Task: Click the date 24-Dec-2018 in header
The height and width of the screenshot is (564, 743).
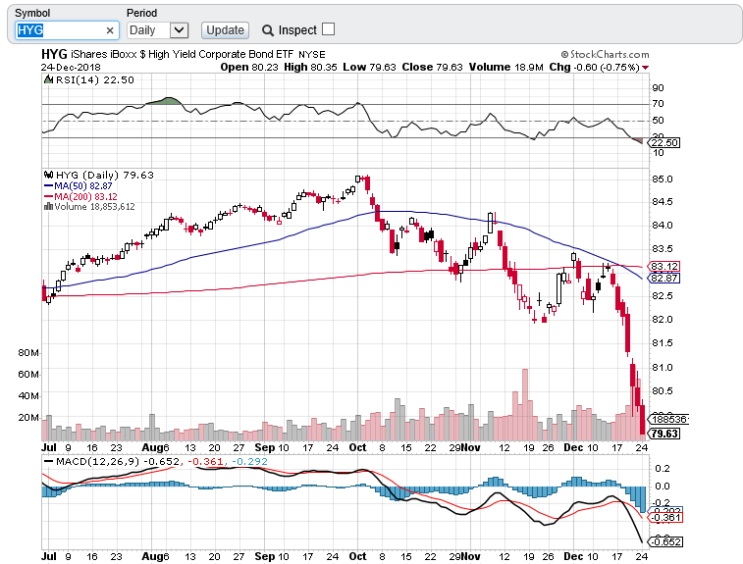Action: pos(71,67)
